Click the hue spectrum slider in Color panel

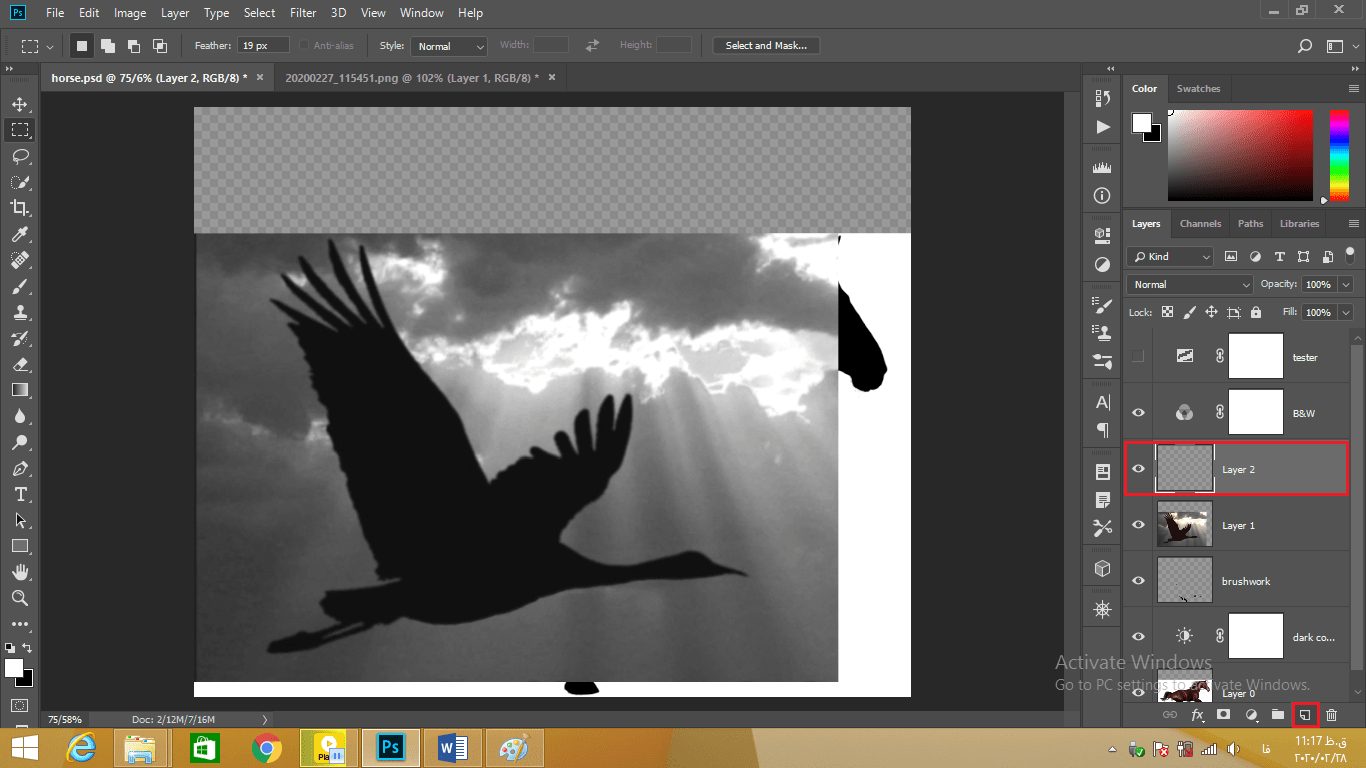[x=1339, y=155]
